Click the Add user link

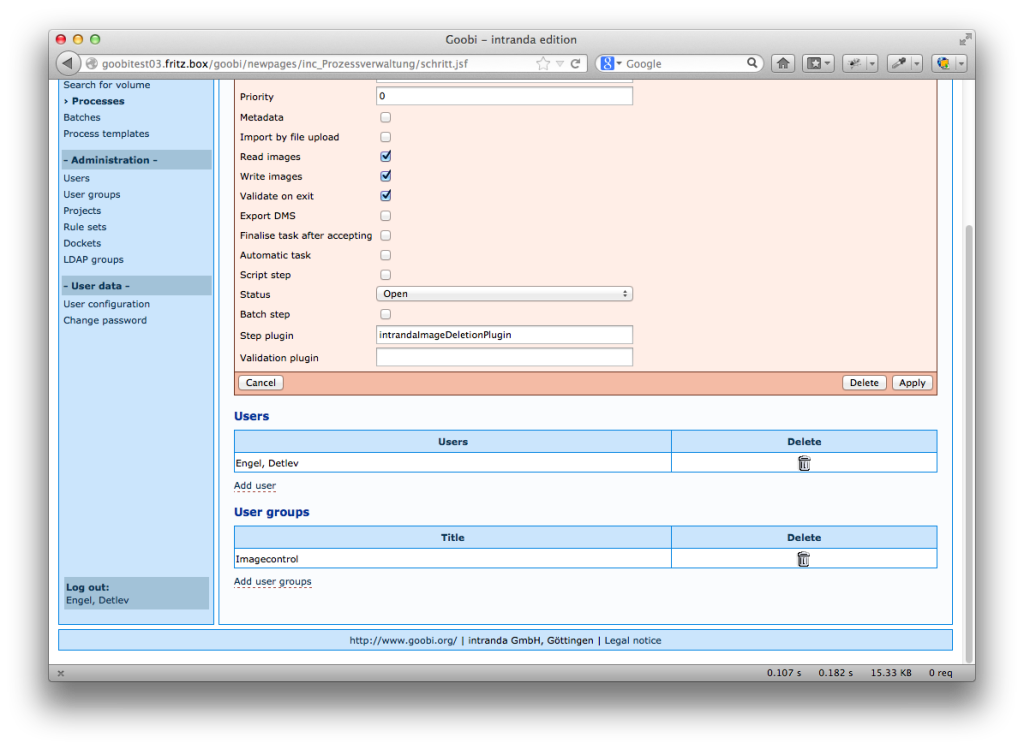click(255, 486)
